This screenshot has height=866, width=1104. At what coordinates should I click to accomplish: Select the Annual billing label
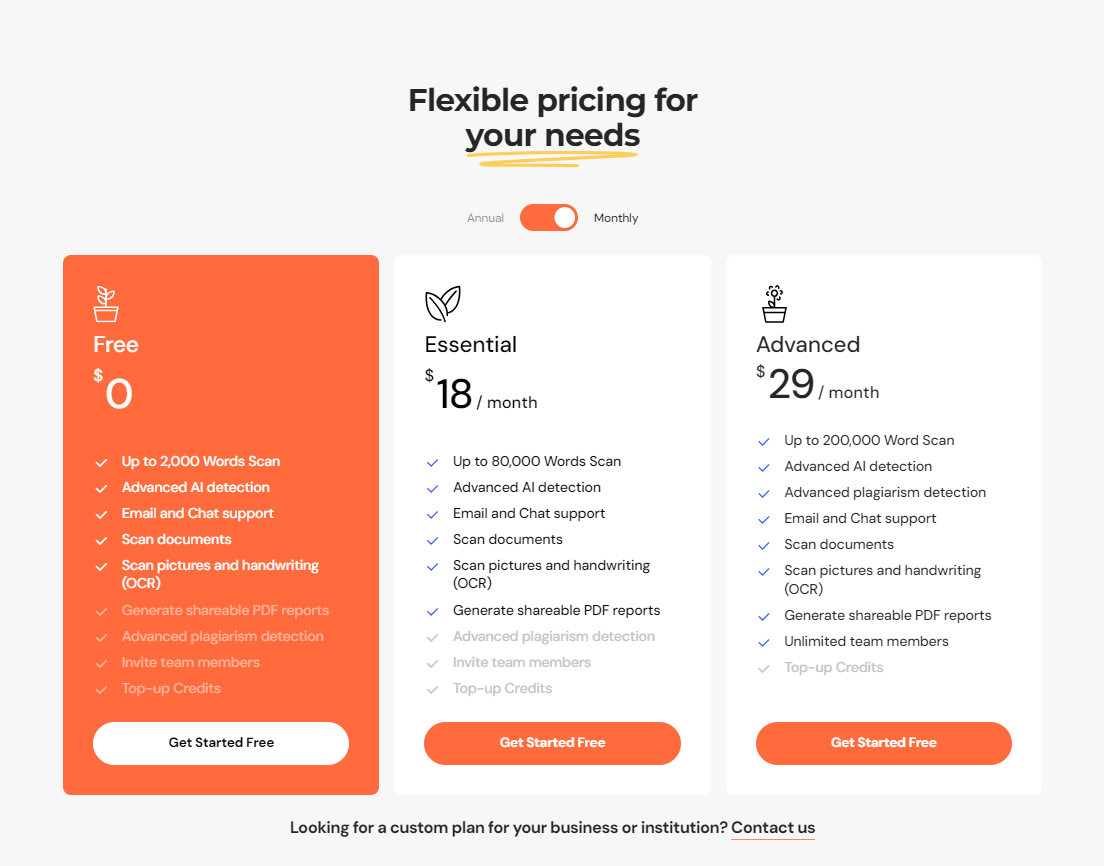tap(485, 218)
